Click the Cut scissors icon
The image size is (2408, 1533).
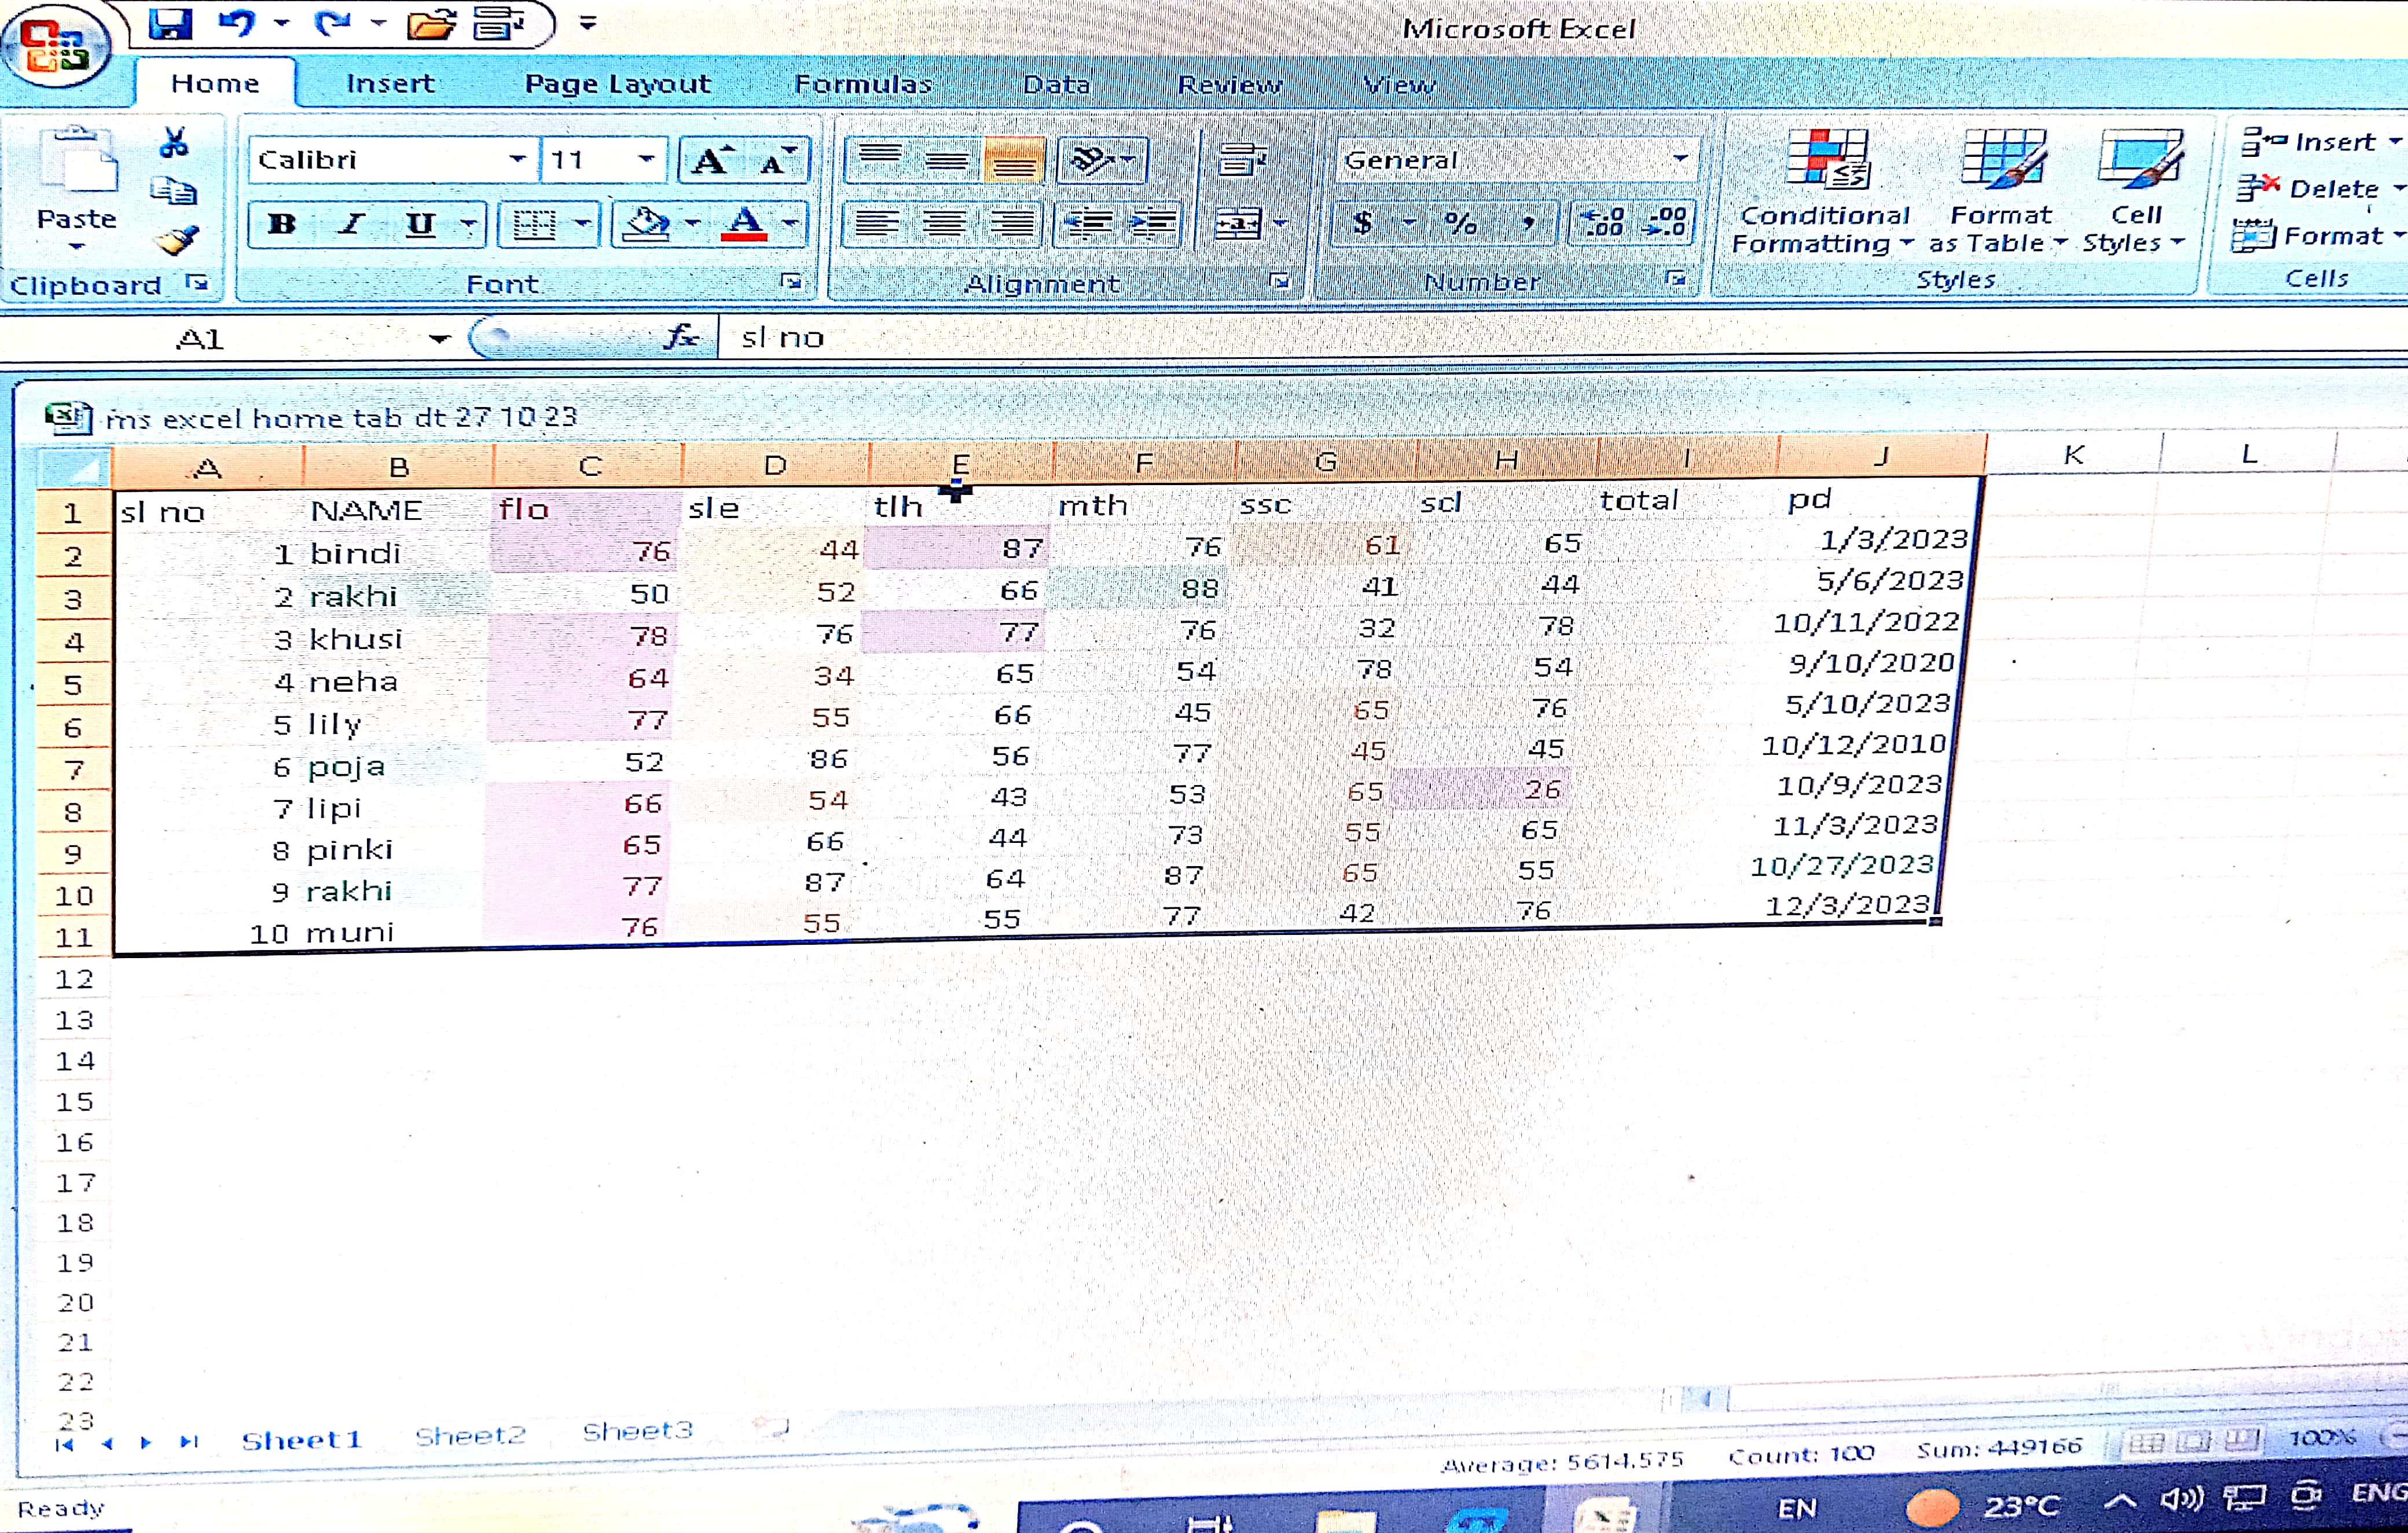[174, 143]
